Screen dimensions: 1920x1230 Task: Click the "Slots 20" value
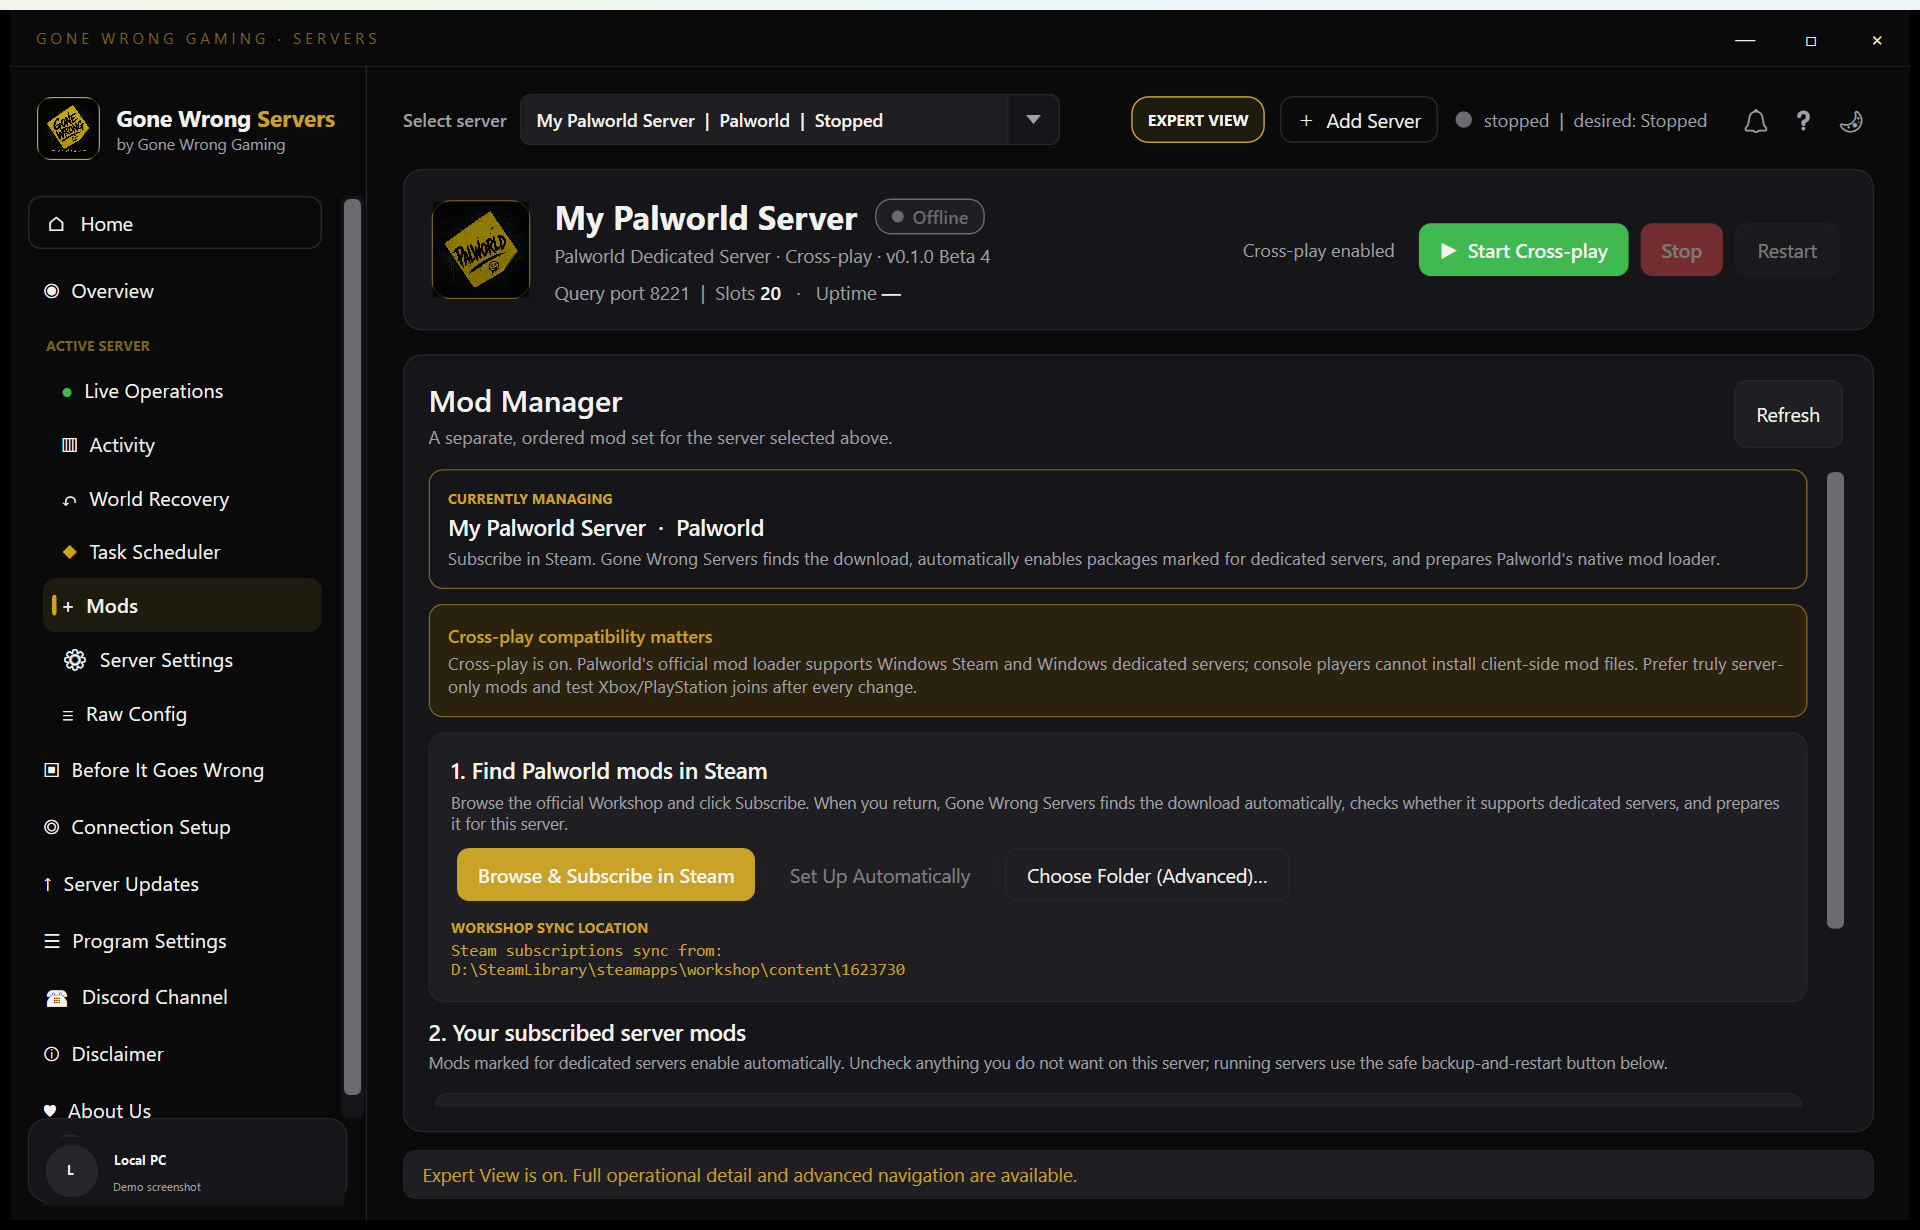pyautogui.click(x=748, y=293)
